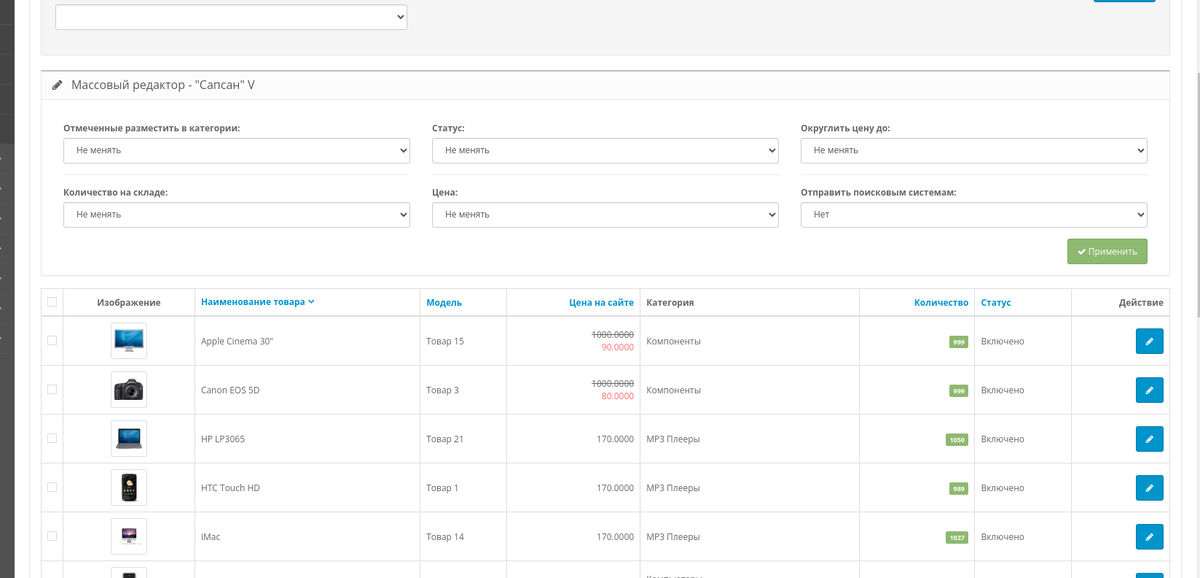Screen dimensions: 1200x578
Task: Open iMac thumbnail image
Action: click(129, 537)
